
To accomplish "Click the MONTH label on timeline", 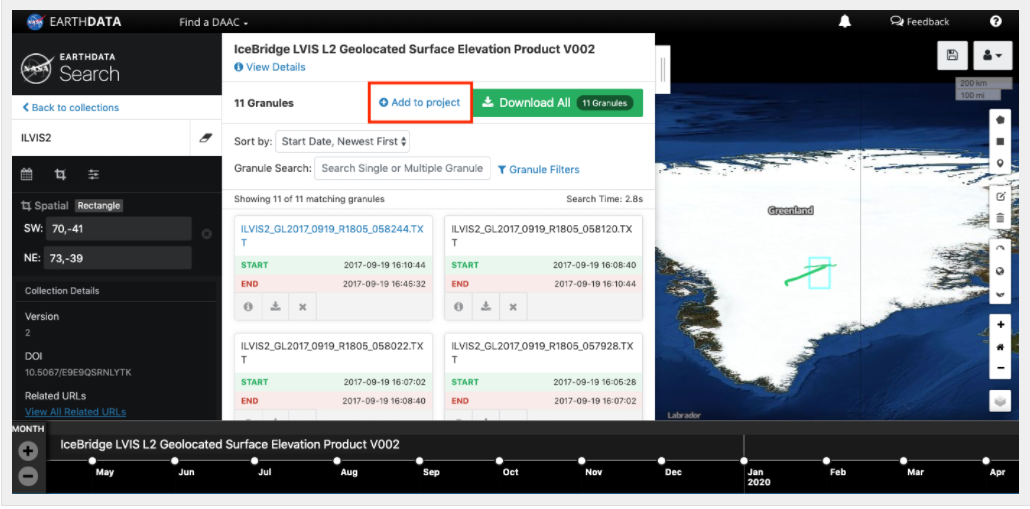I will [x=28, y=429].
